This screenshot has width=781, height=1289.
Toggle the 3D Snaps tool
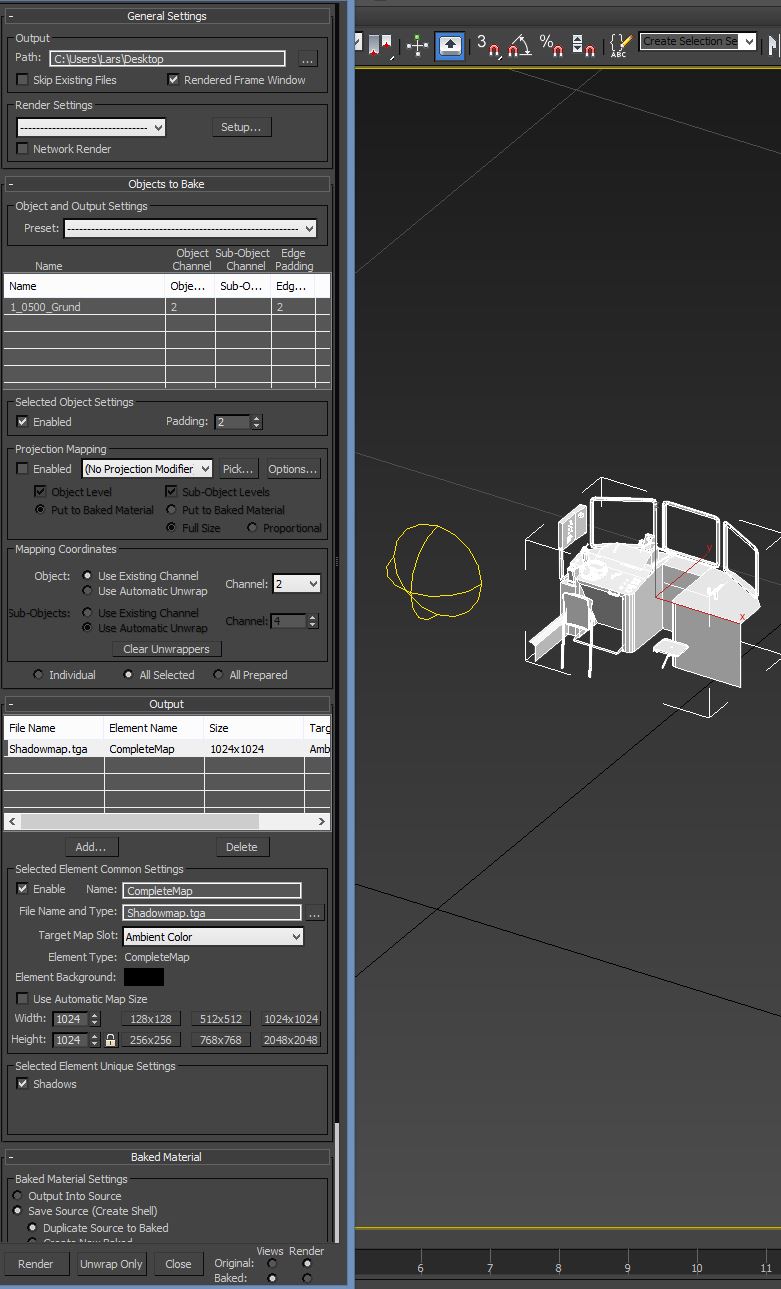pos(487,45)
